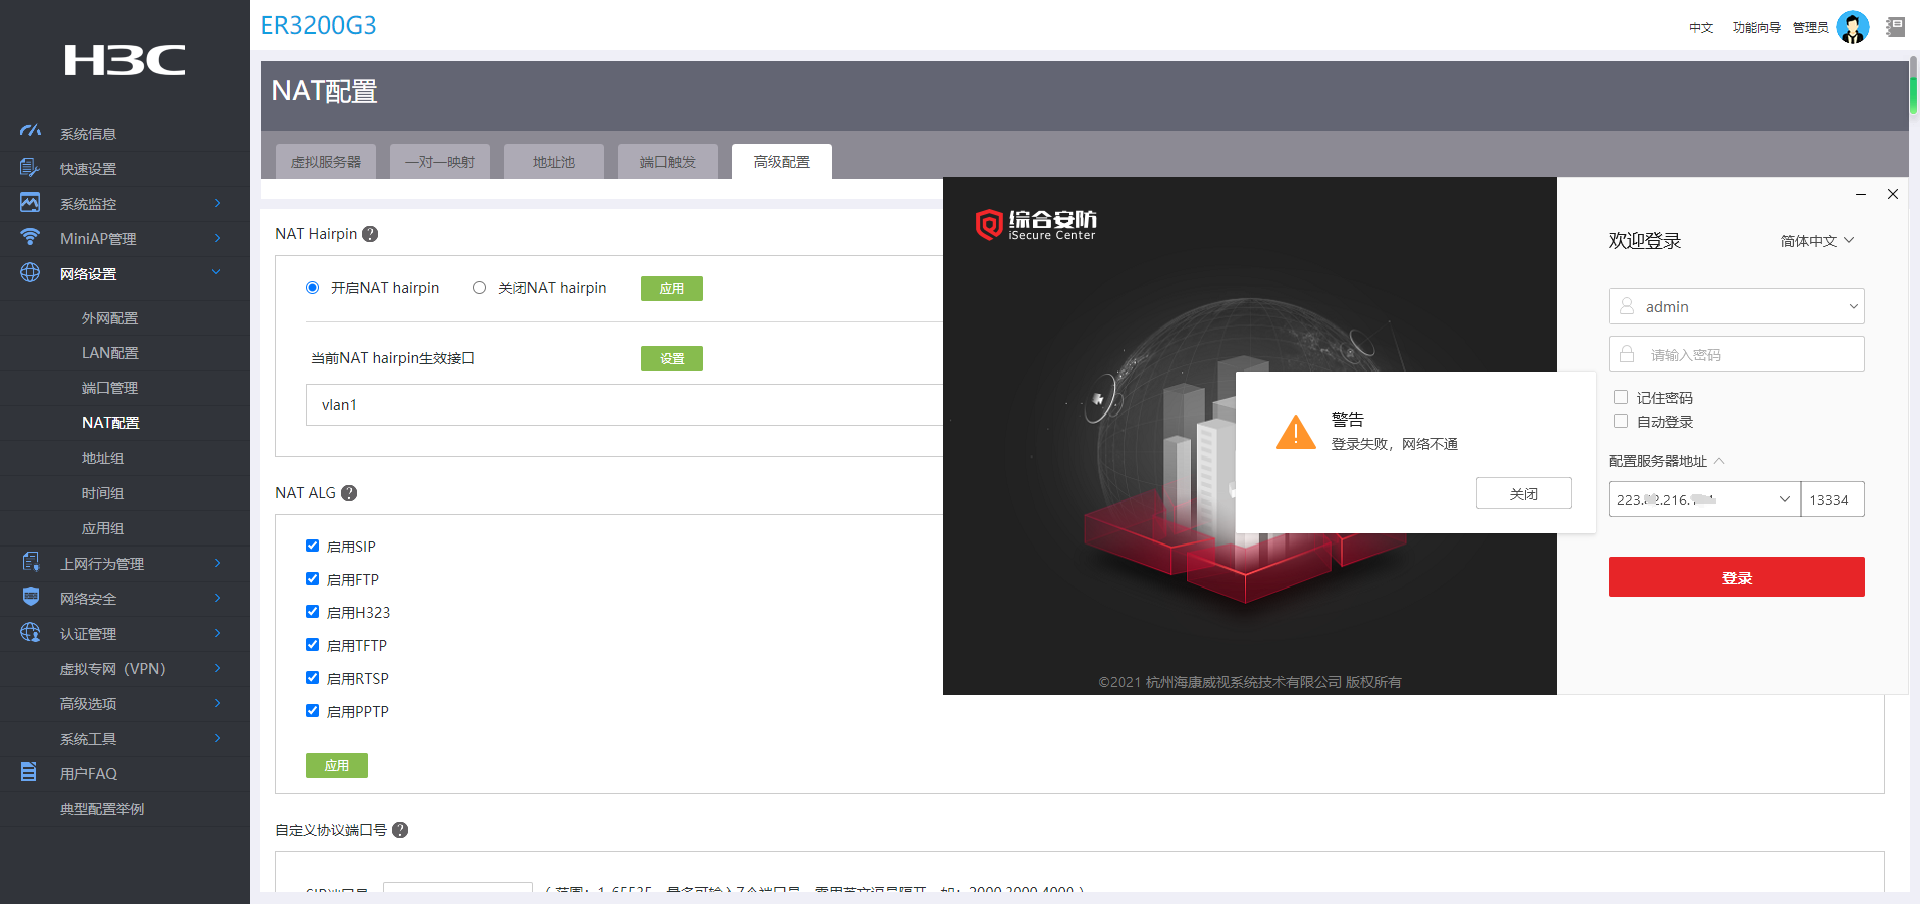Expand 虚拟专网 (VPN) menu chevron

pyautogui.click(x=218, y=668)
